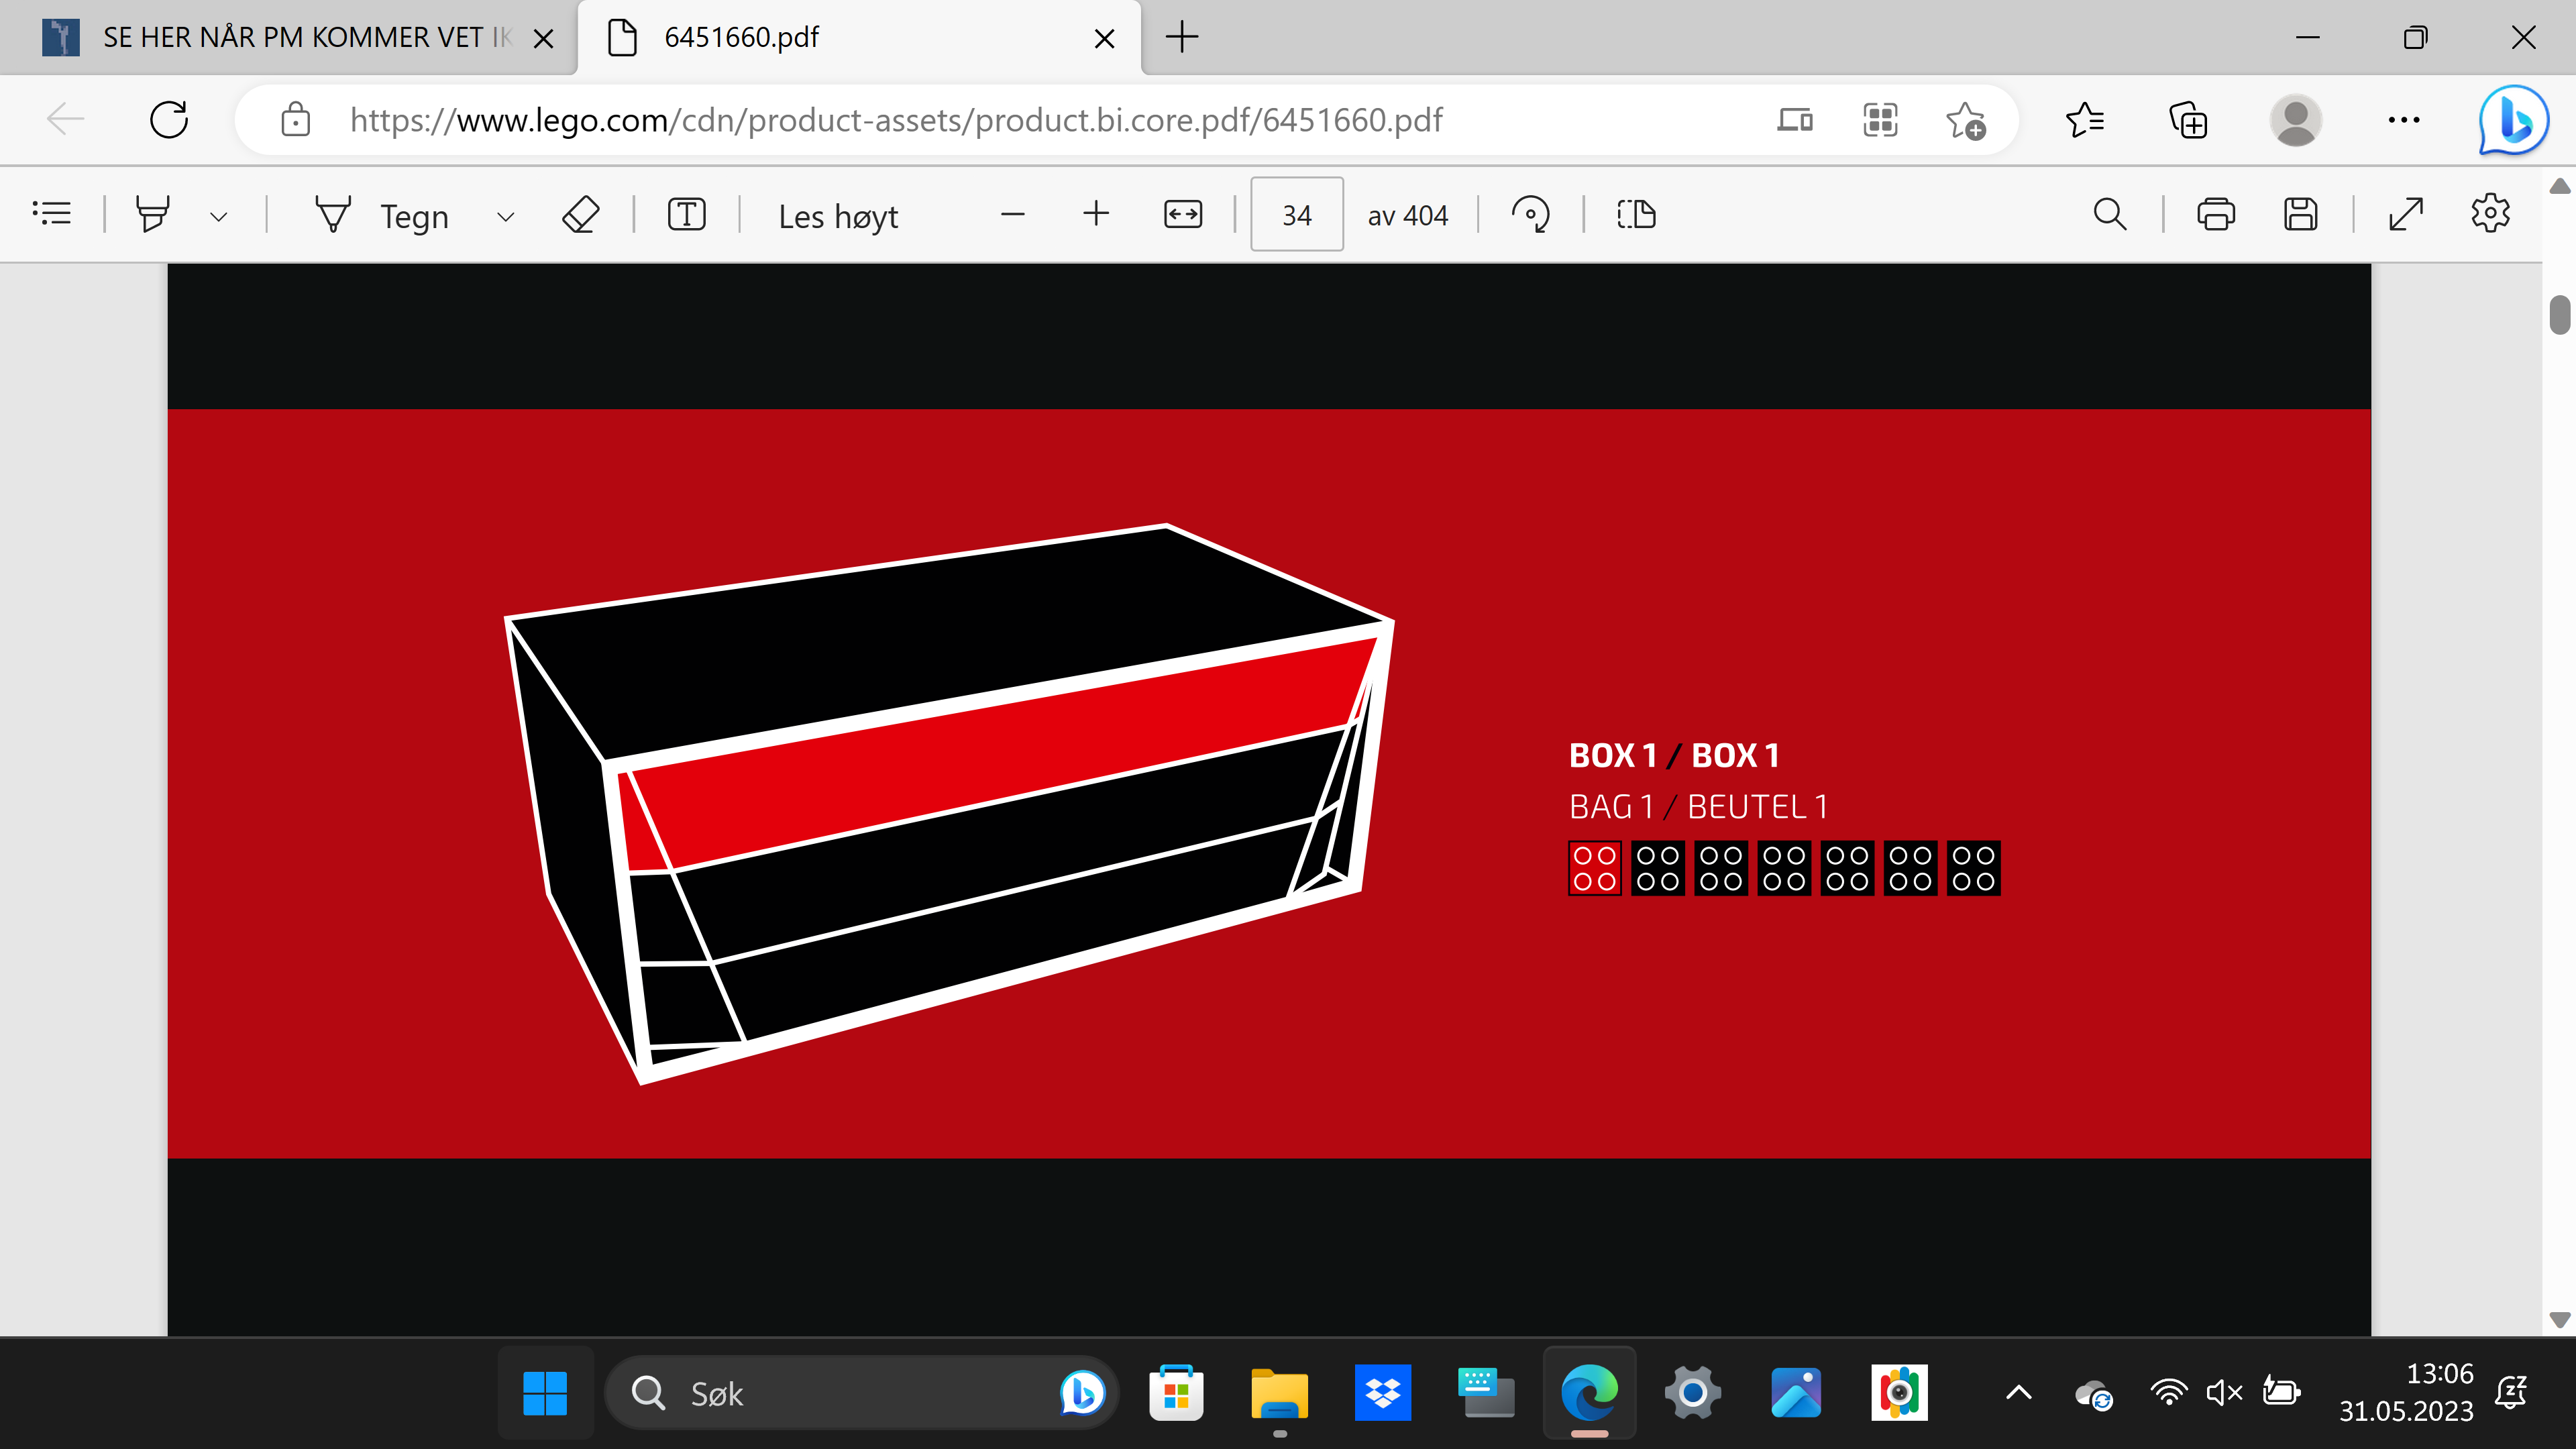Viewport: 2576px width, 1449px height.
Task: Click the Søk taskbar search box
Action: point(861,1393)
